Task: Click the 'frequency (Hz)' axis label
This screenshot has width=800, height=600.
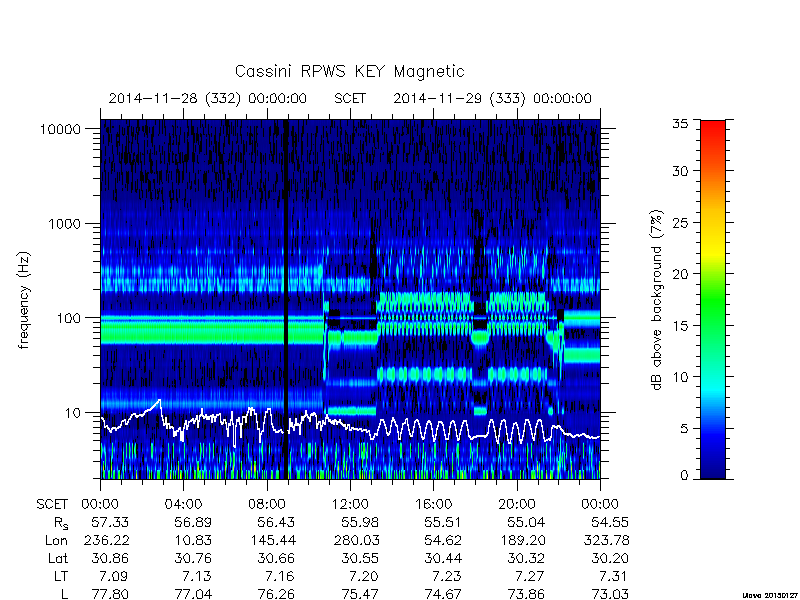Action: pos(24,301)
